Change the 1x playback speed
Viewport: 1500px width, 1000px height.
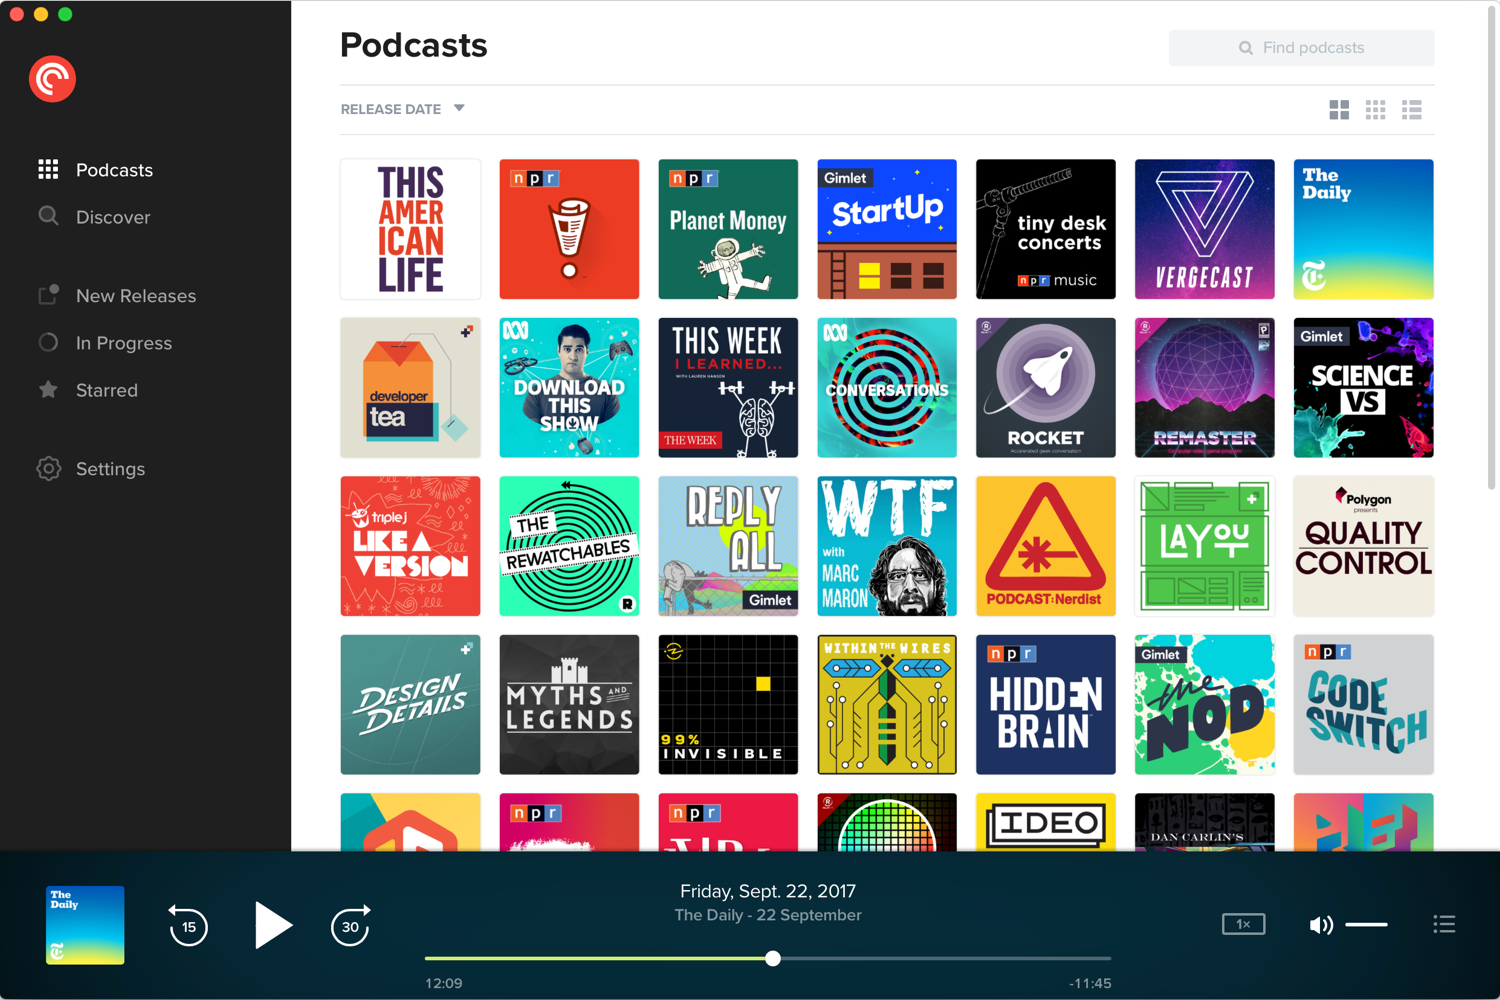tap(1243, 924)
